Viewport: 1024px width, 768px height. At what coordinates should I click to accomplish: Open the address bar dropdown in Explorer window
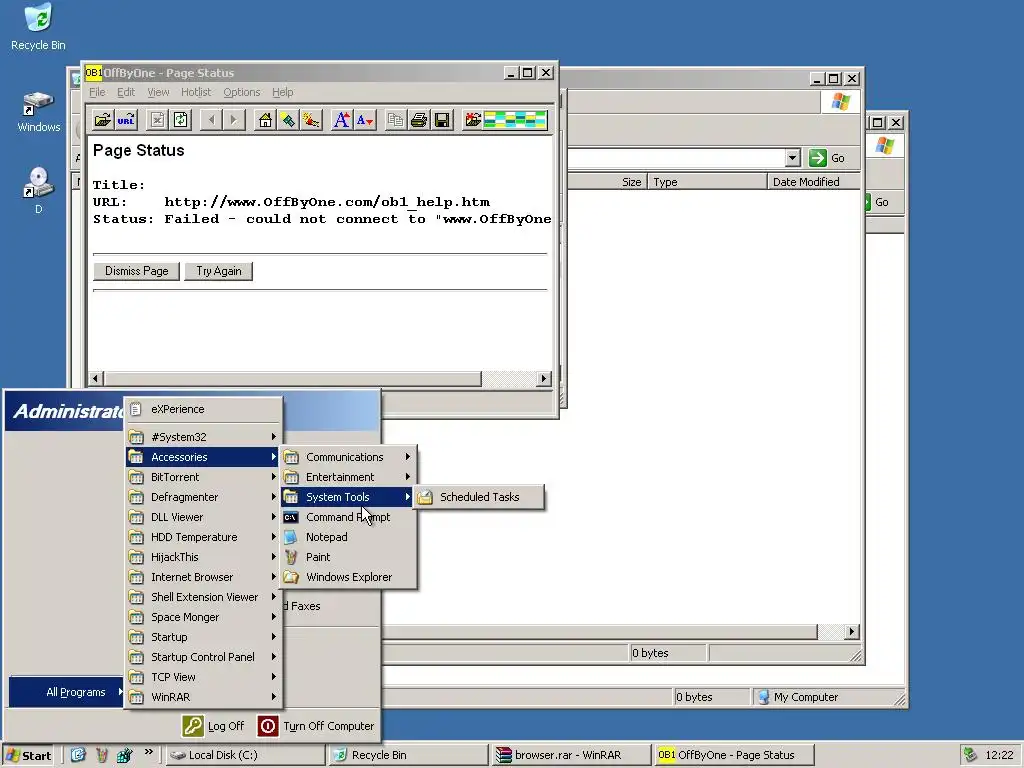pyautogui.click(x=792, y=158)
